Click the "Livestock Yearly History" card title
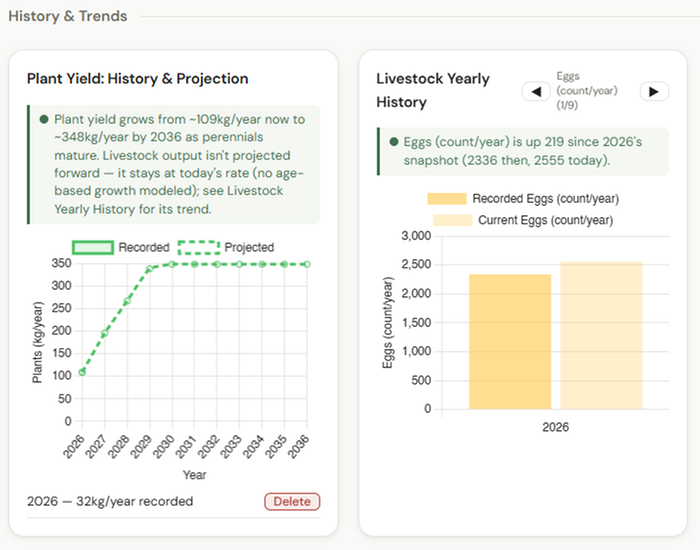 click(x=433, y=90)
